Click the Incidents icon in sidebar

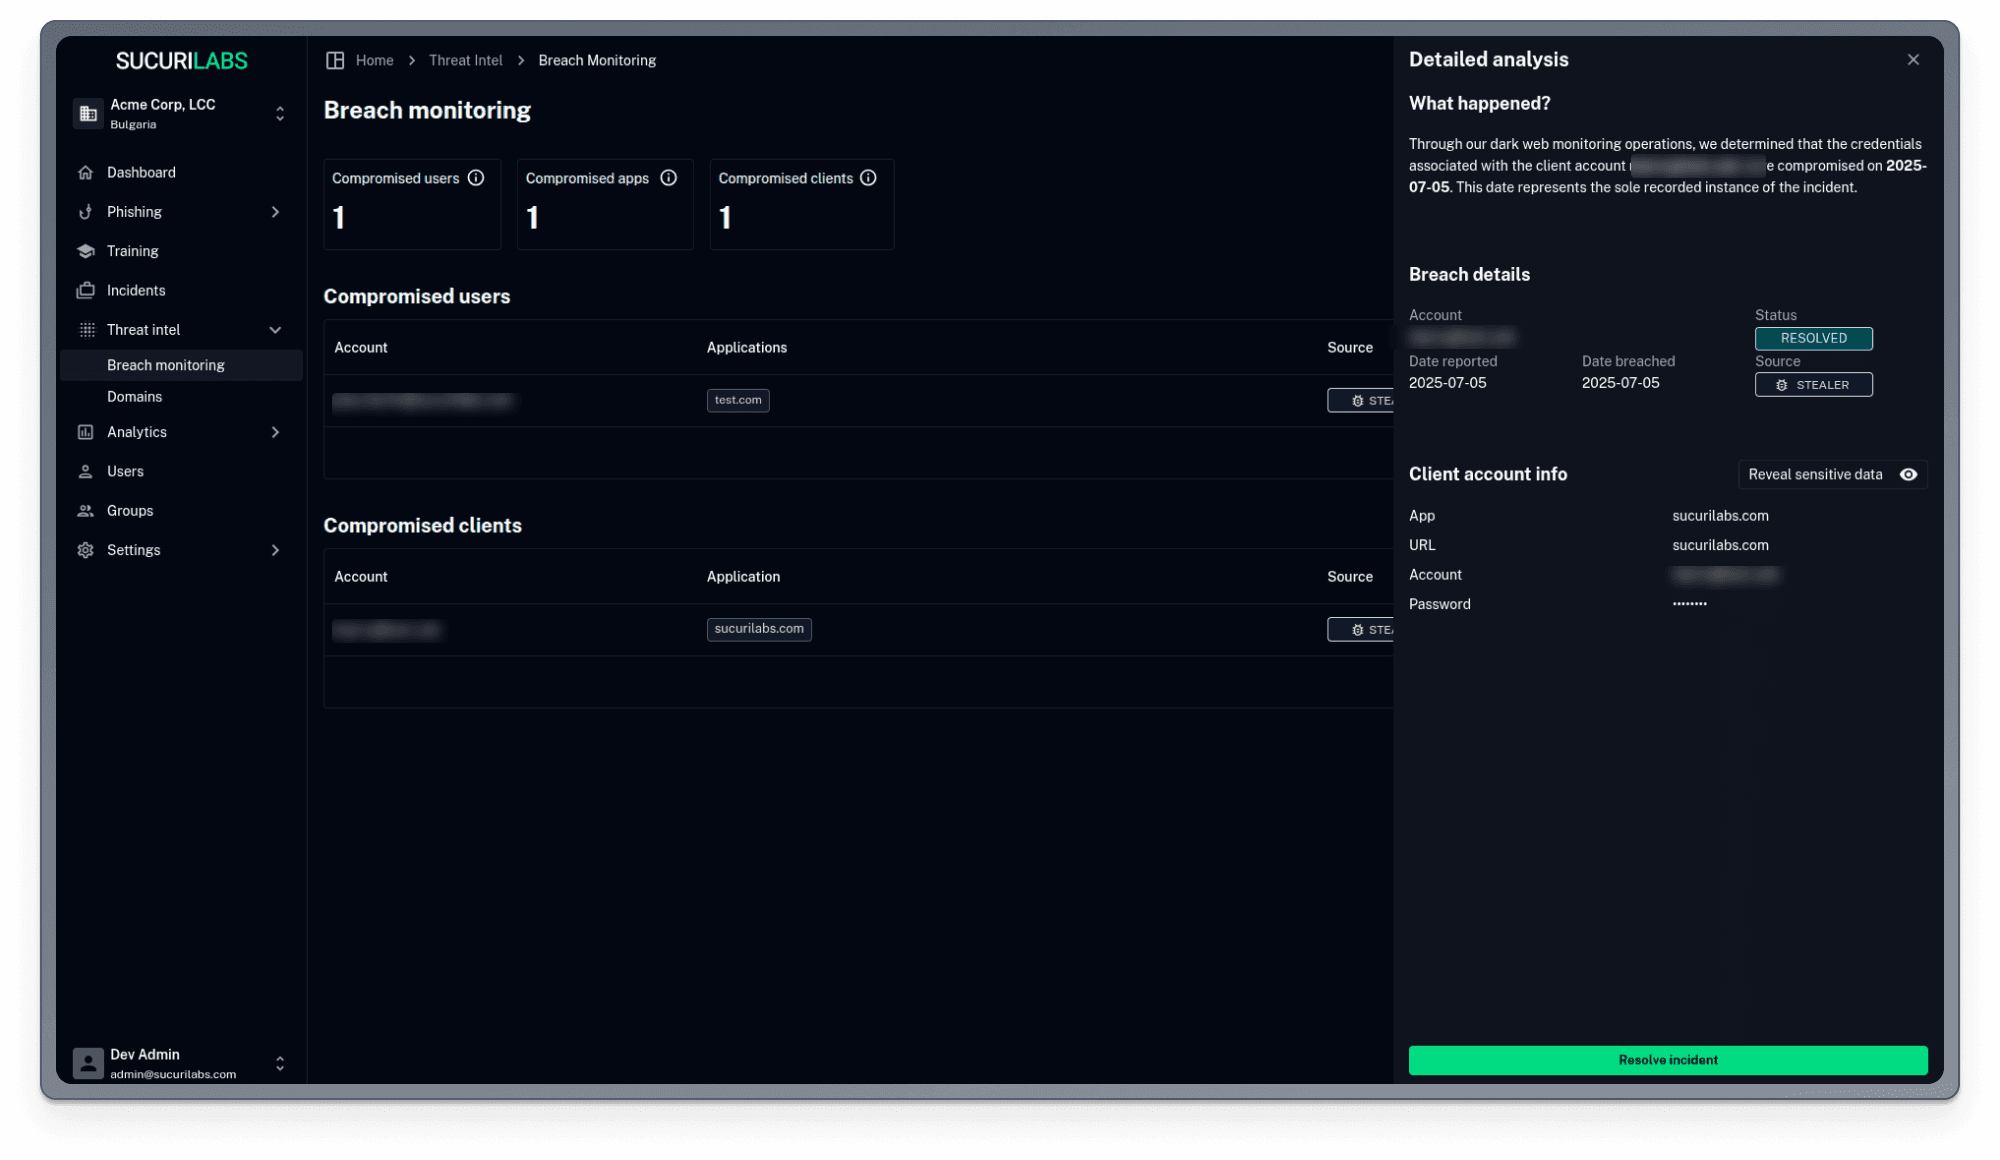click(86, 290)
